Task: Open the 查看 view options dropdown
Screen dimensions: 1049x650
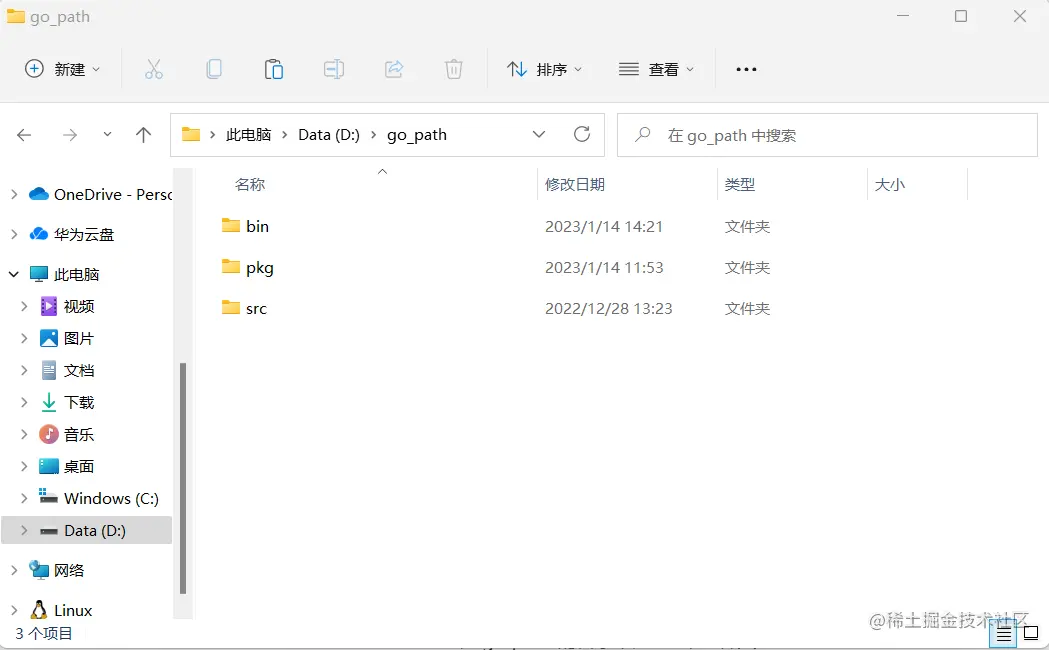Action: tap(657, 68)
